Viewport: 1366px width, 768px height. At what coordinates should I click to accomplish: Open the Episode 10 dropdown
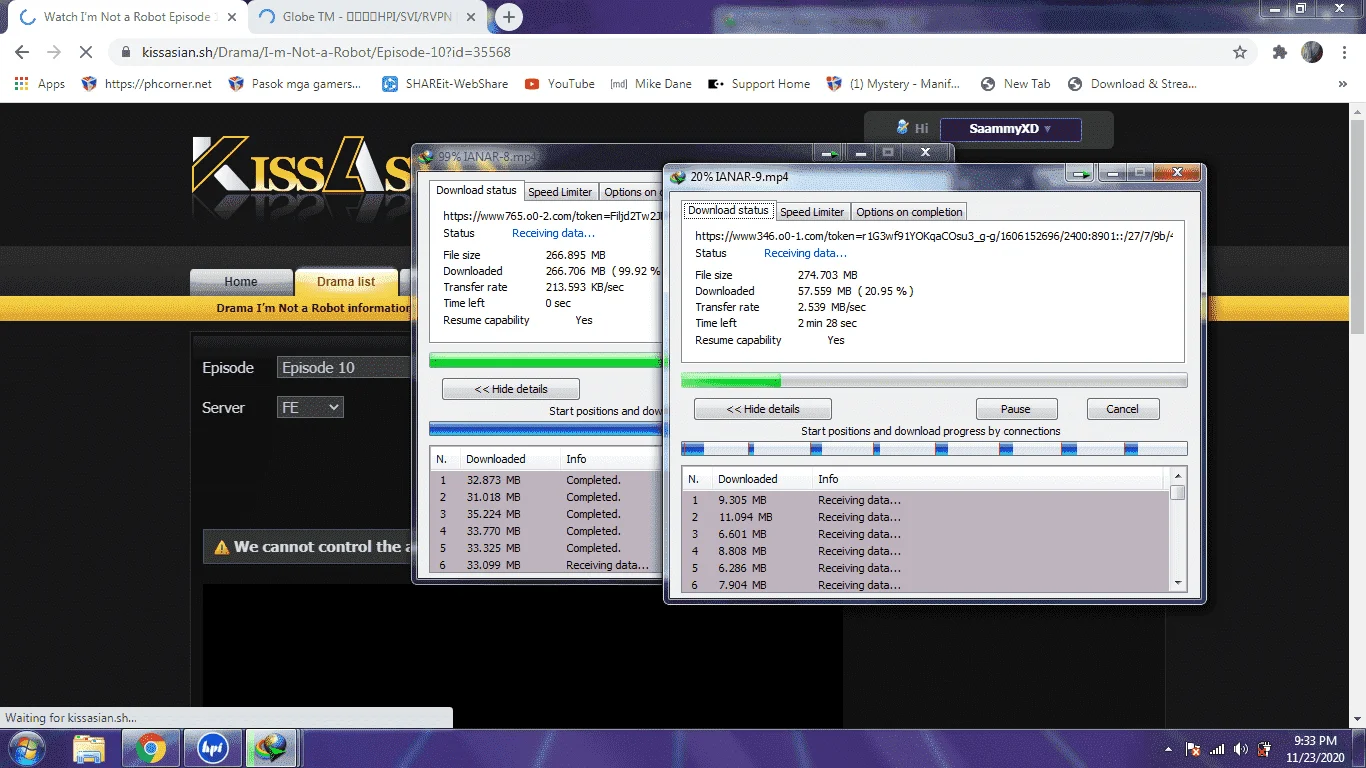pyautogui.click(x=344, y=367)
